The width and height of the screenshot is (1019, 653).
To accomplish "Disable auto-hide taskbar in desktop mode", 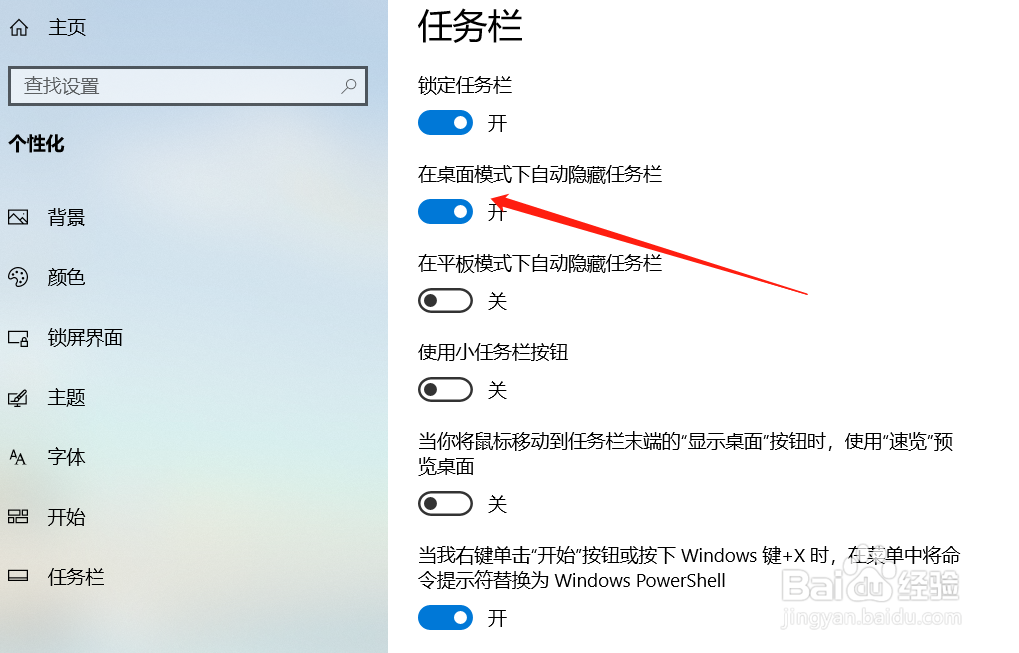I will tap(445, 211).
